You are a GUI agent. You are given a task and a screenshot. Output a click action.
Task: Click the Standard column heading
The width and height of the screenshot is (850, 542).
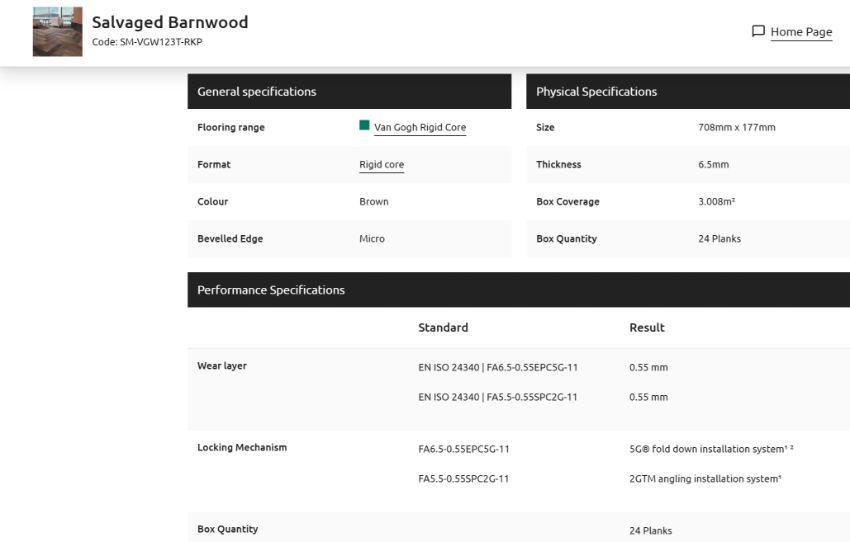[443, 327]
